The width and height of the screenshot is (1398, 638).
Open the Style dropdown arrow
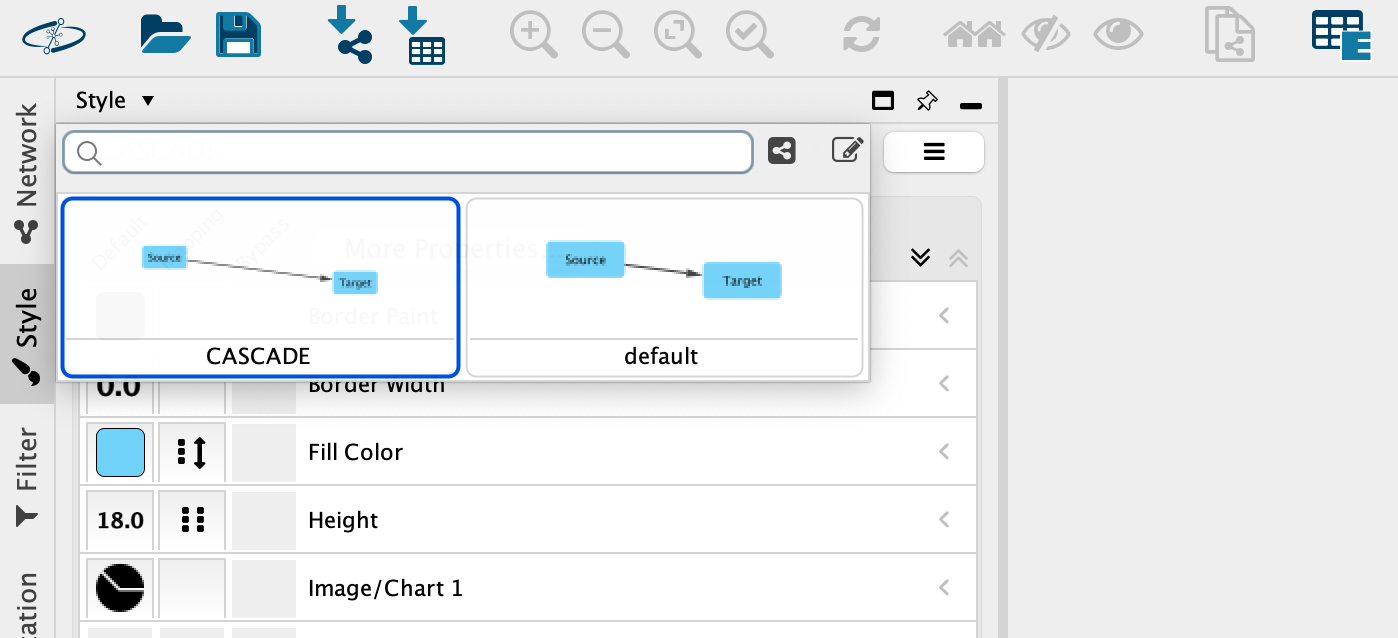(148, 101)
